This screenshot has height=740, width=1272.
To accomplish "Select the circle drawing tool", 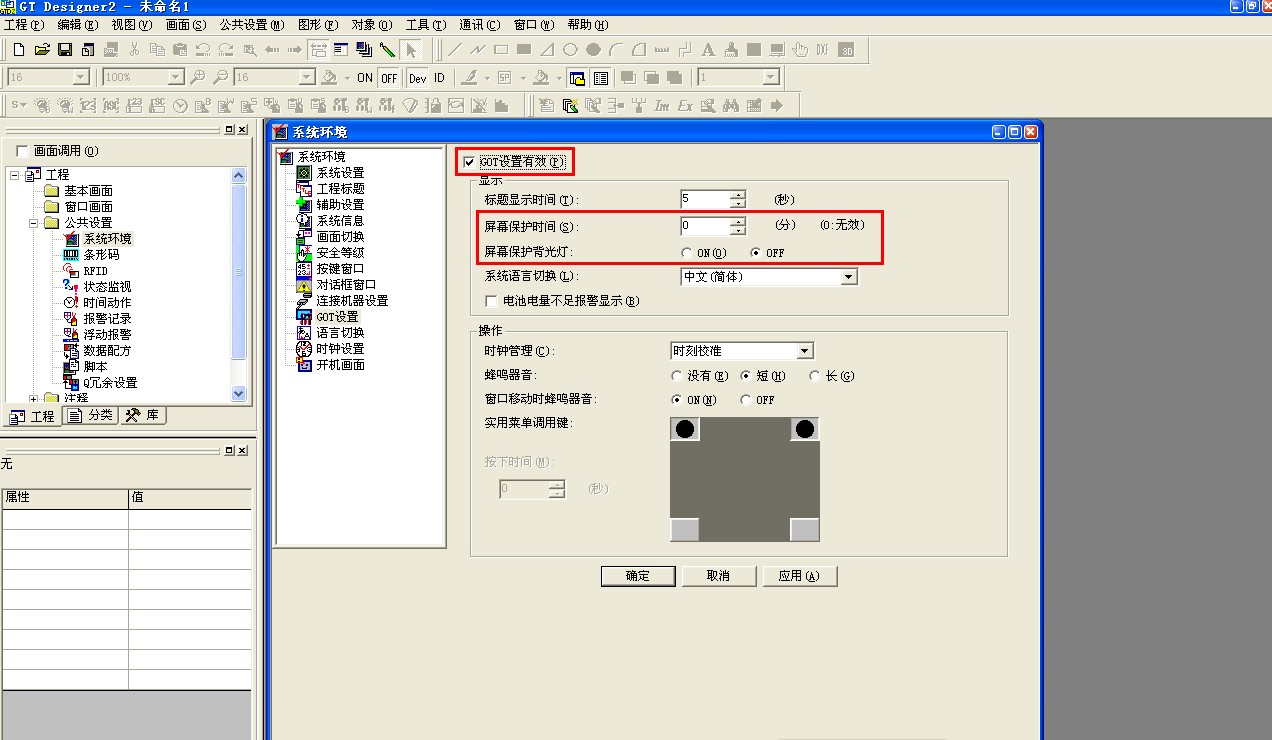I will tap(570, 49).
